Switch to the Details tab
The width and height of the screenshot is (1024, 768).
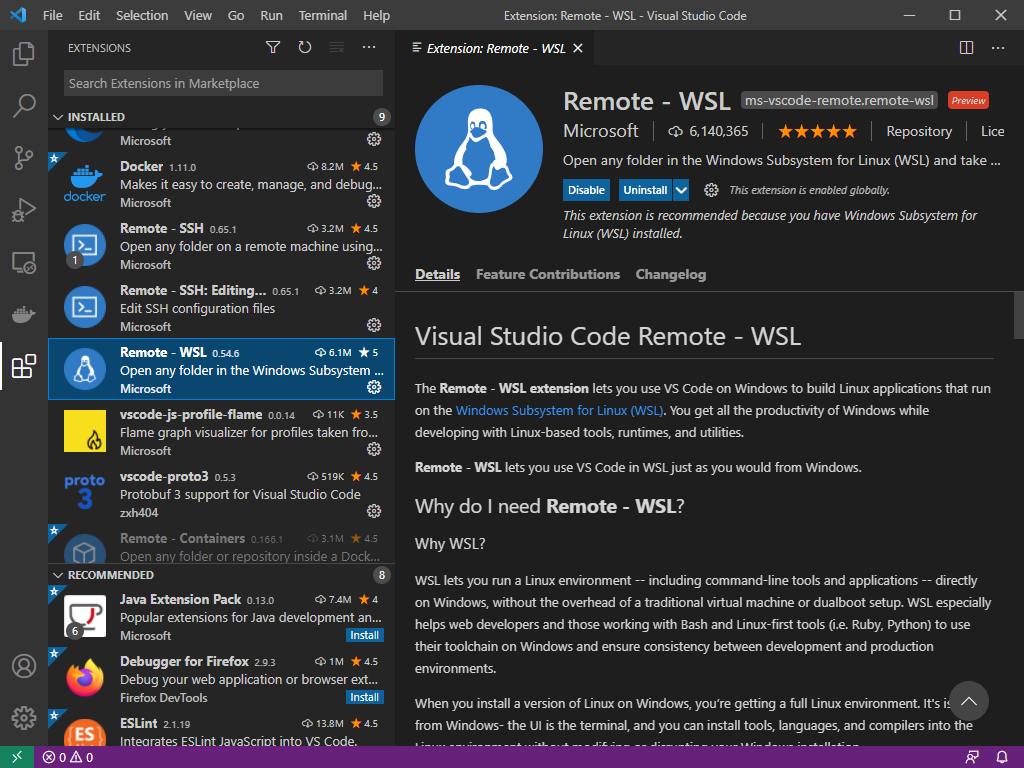[x=438, y=274]
